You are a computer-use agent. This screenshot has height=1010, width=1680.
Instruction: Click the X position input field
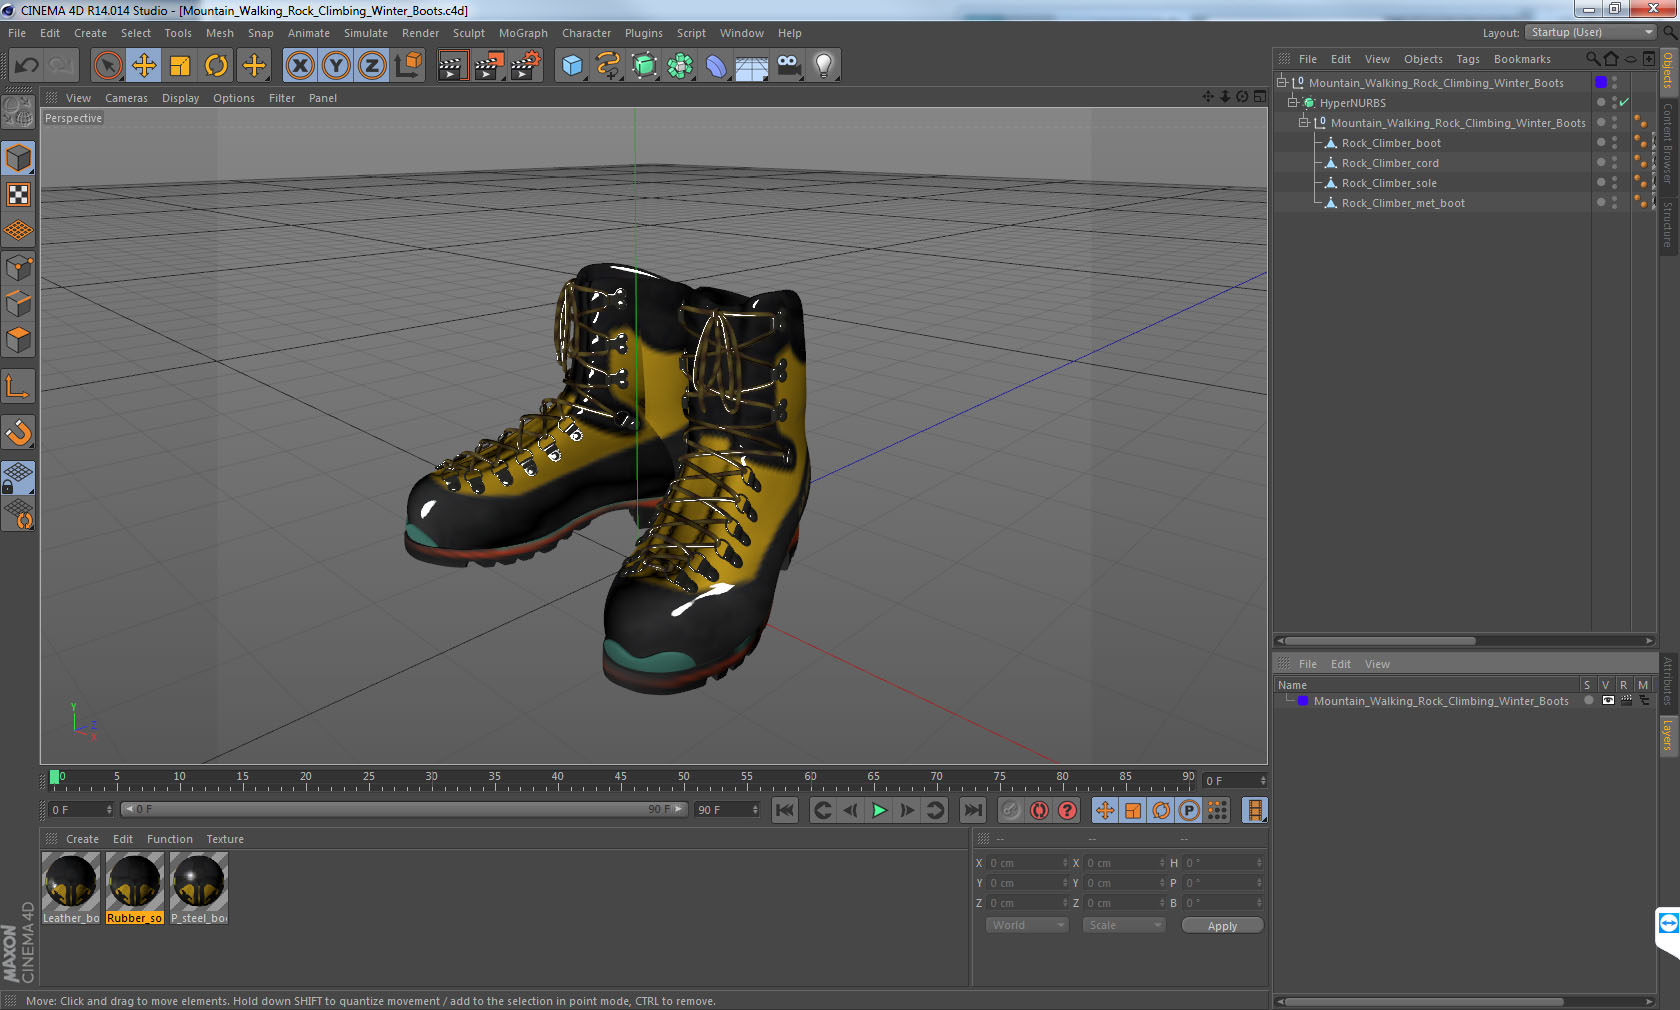1028,863
